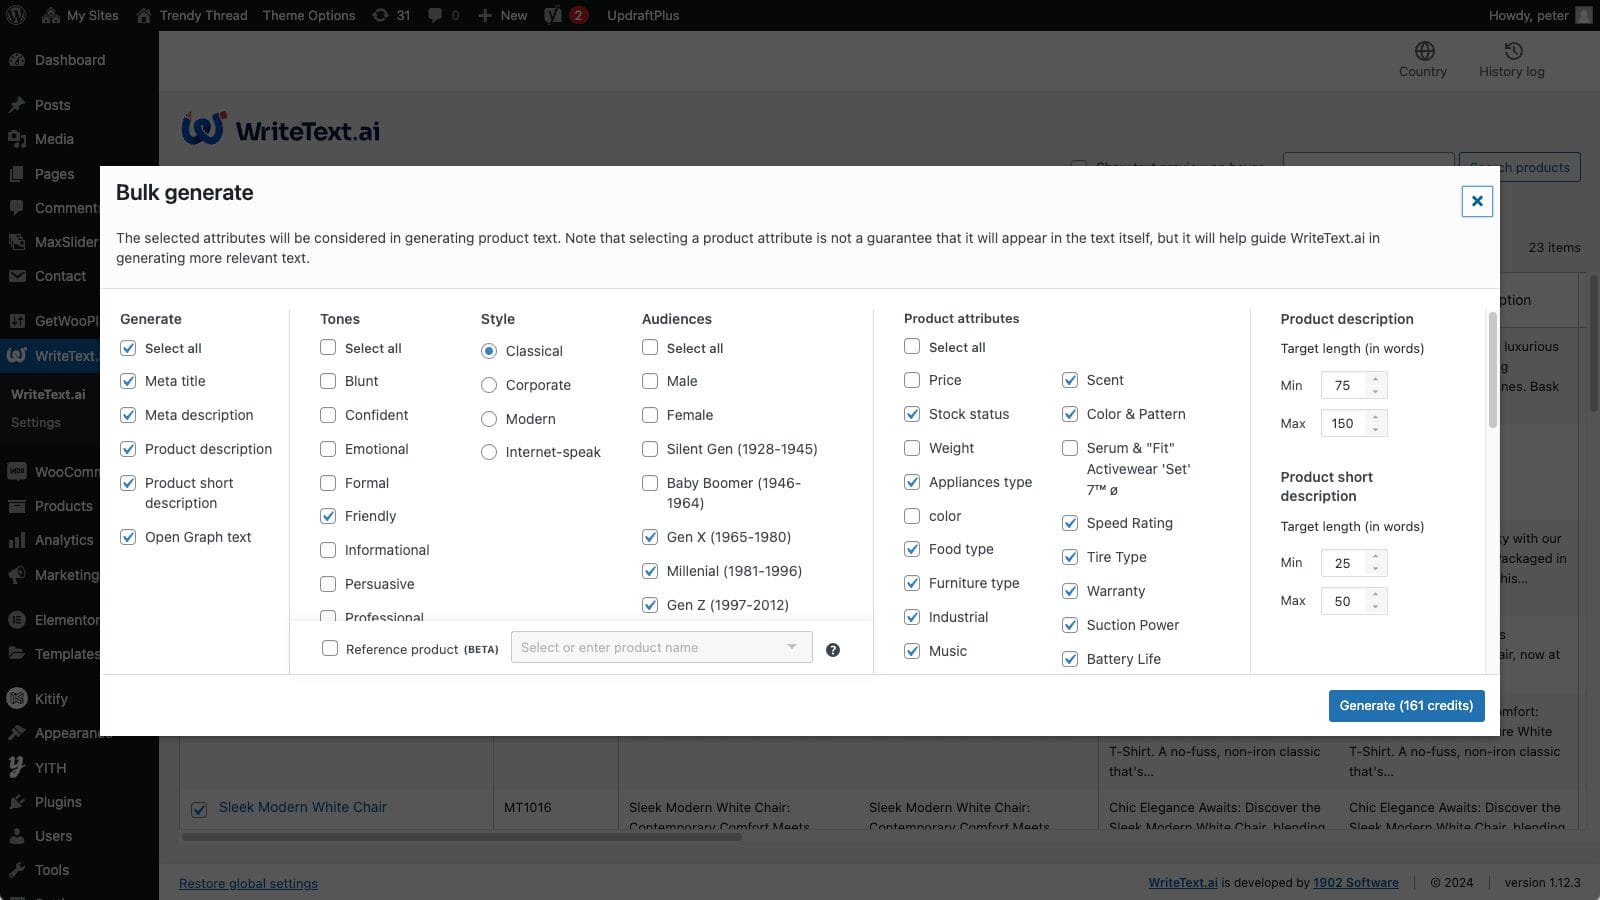The height and width of the screenshot is (900, 1600).
Task: Open UpdraftPlus in the admin bar
Action: click(642, 15)
